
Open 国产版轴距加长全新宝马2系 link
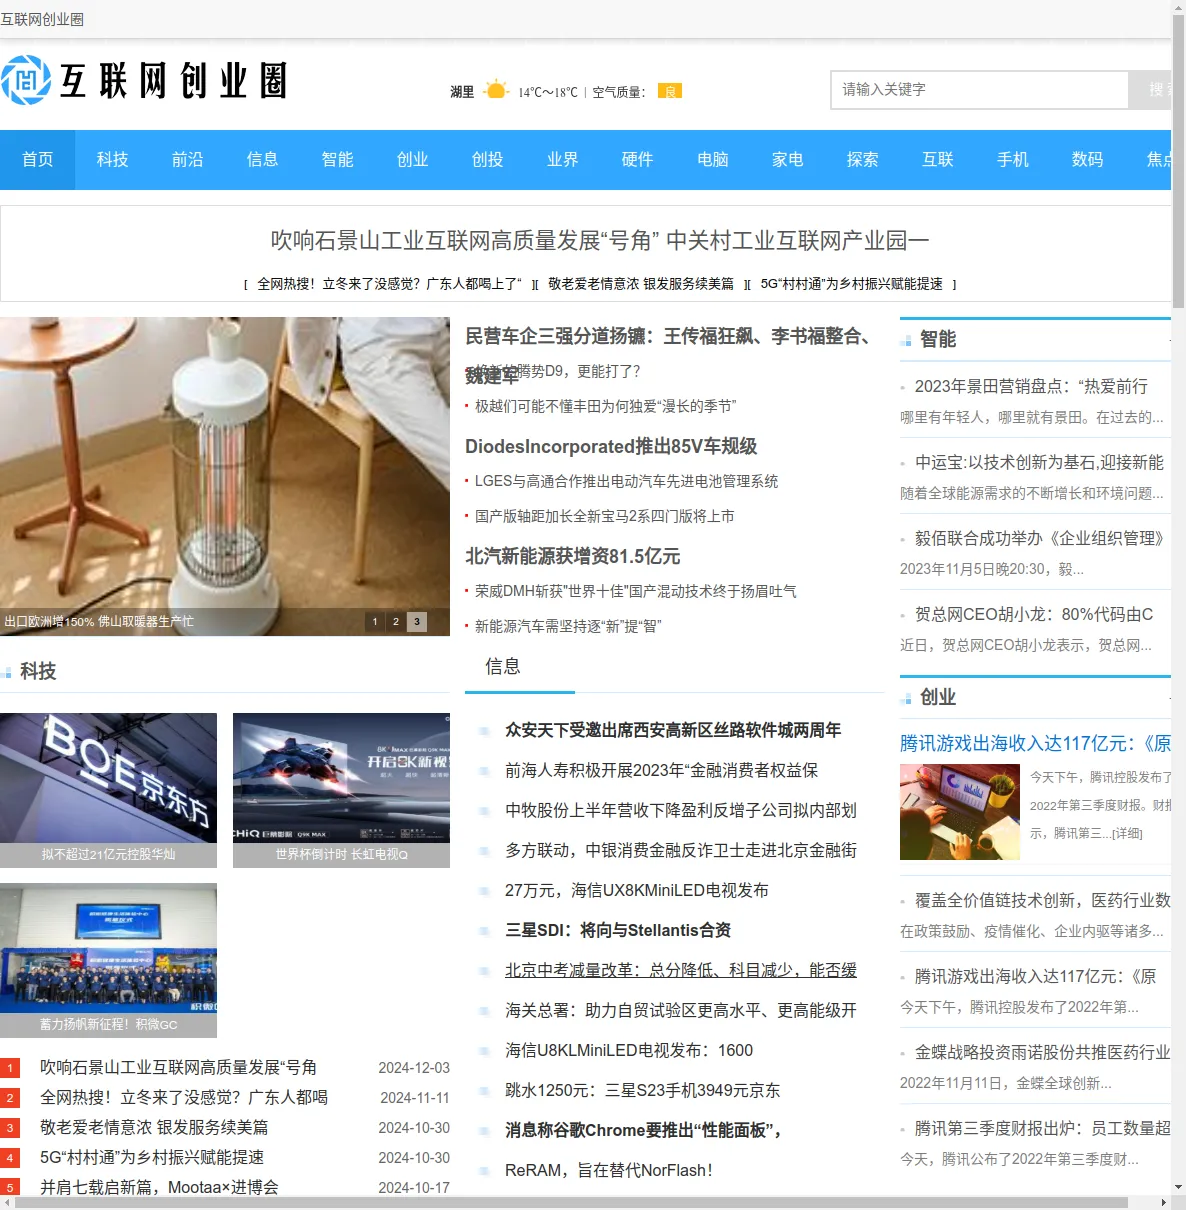click(x=604, y=516)
